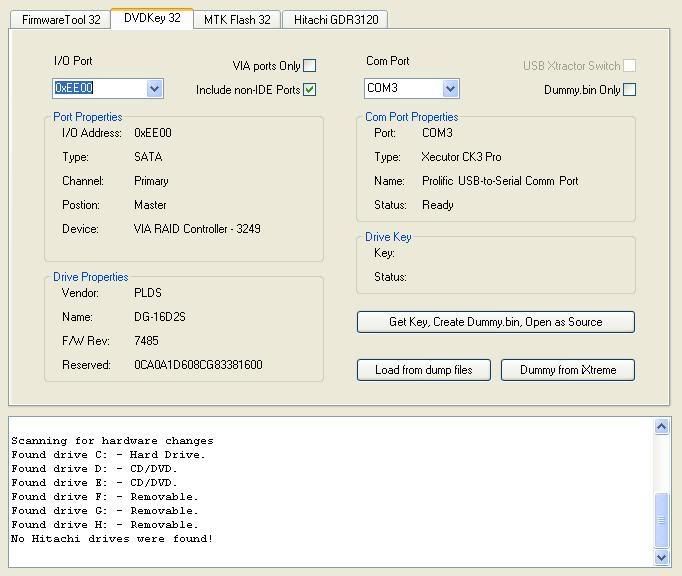The image size is (682, 576).
Task: Click log line Found drive D: CD/DVD
Action: [94, 469]
